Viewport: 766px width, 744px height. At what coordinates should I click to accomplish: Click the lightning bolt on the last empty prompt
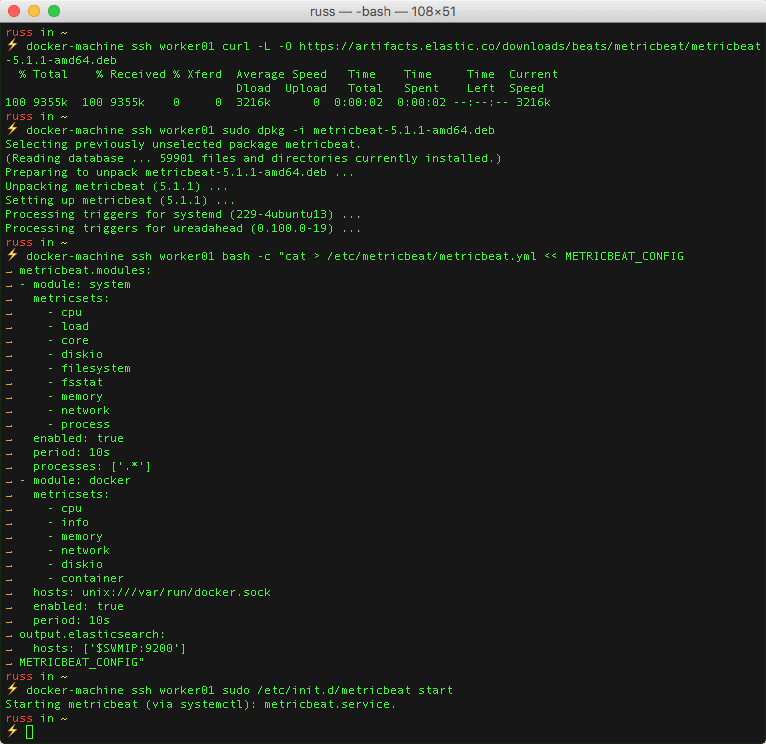pos(12,732)
